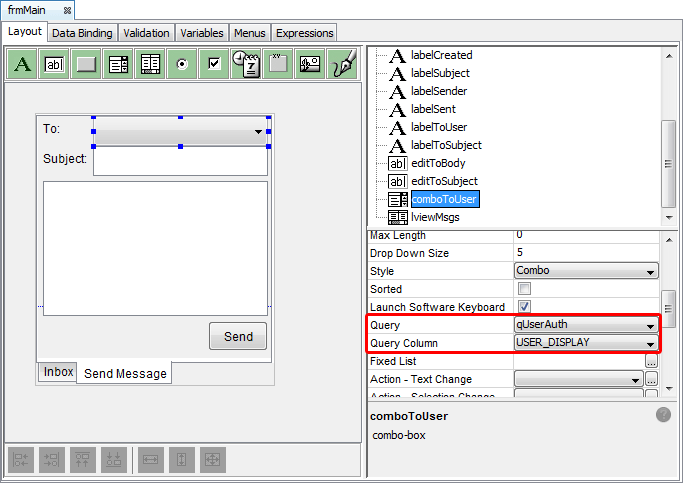
Task: Click the Send button on the form
Action: point(238,337)
